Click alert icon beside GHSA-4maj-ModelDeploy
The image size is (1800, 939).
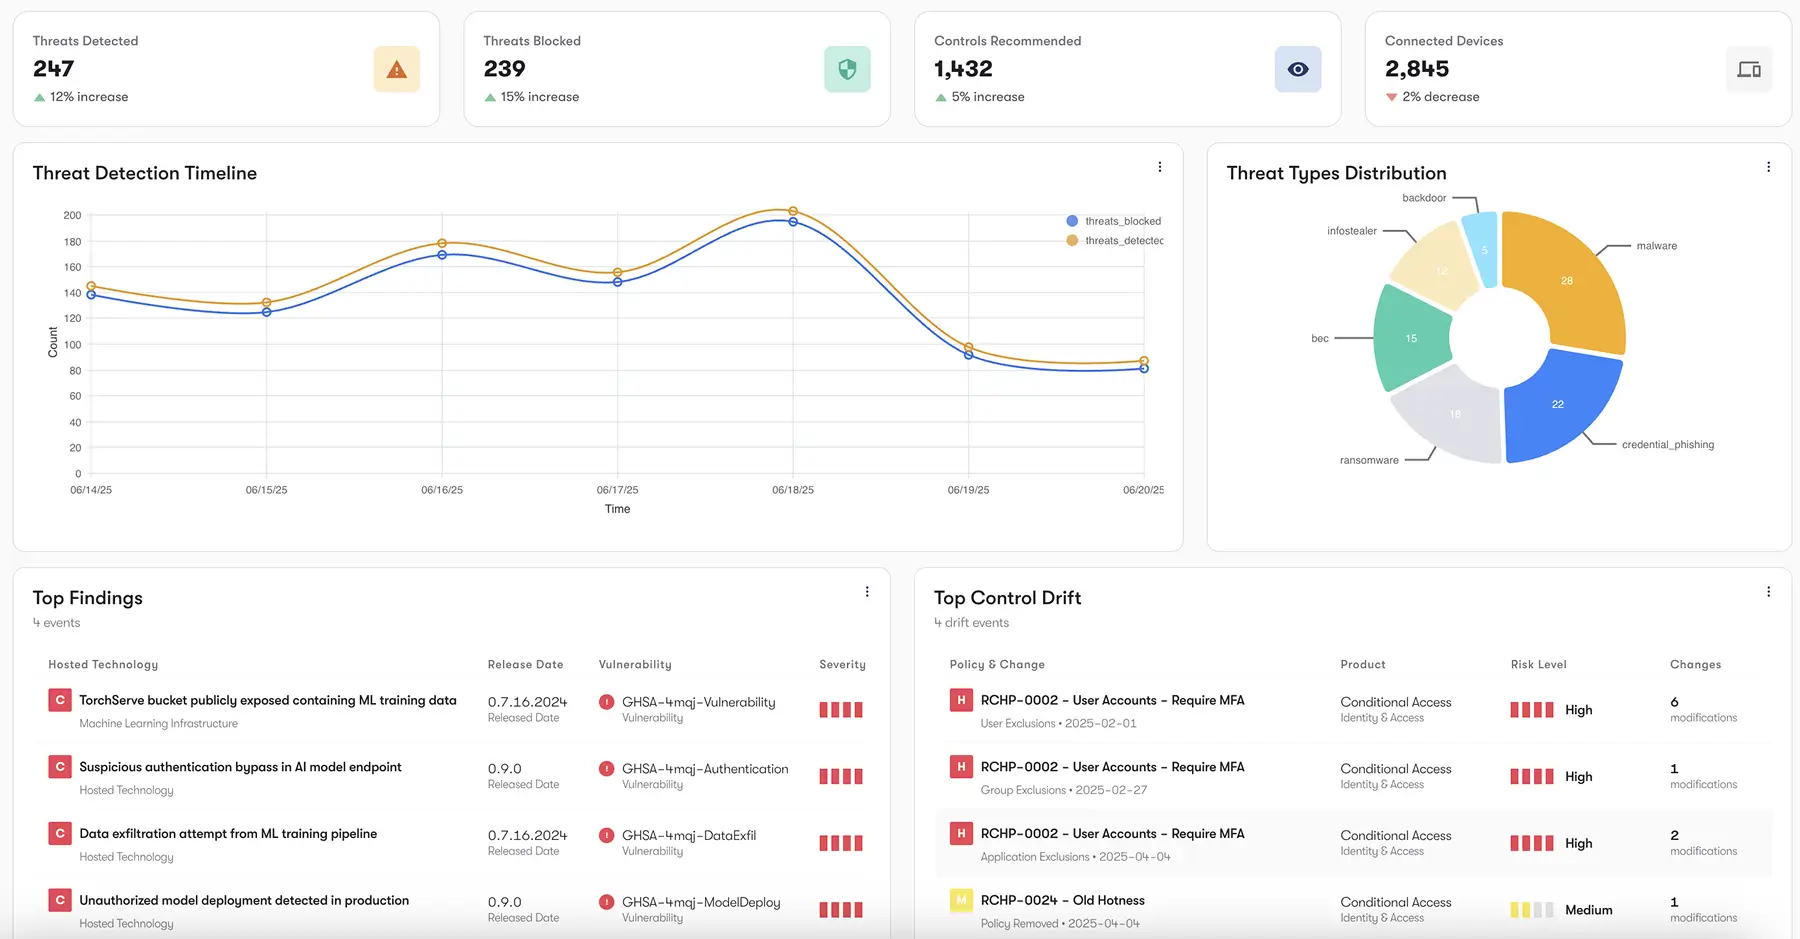[x=606, y=902]
